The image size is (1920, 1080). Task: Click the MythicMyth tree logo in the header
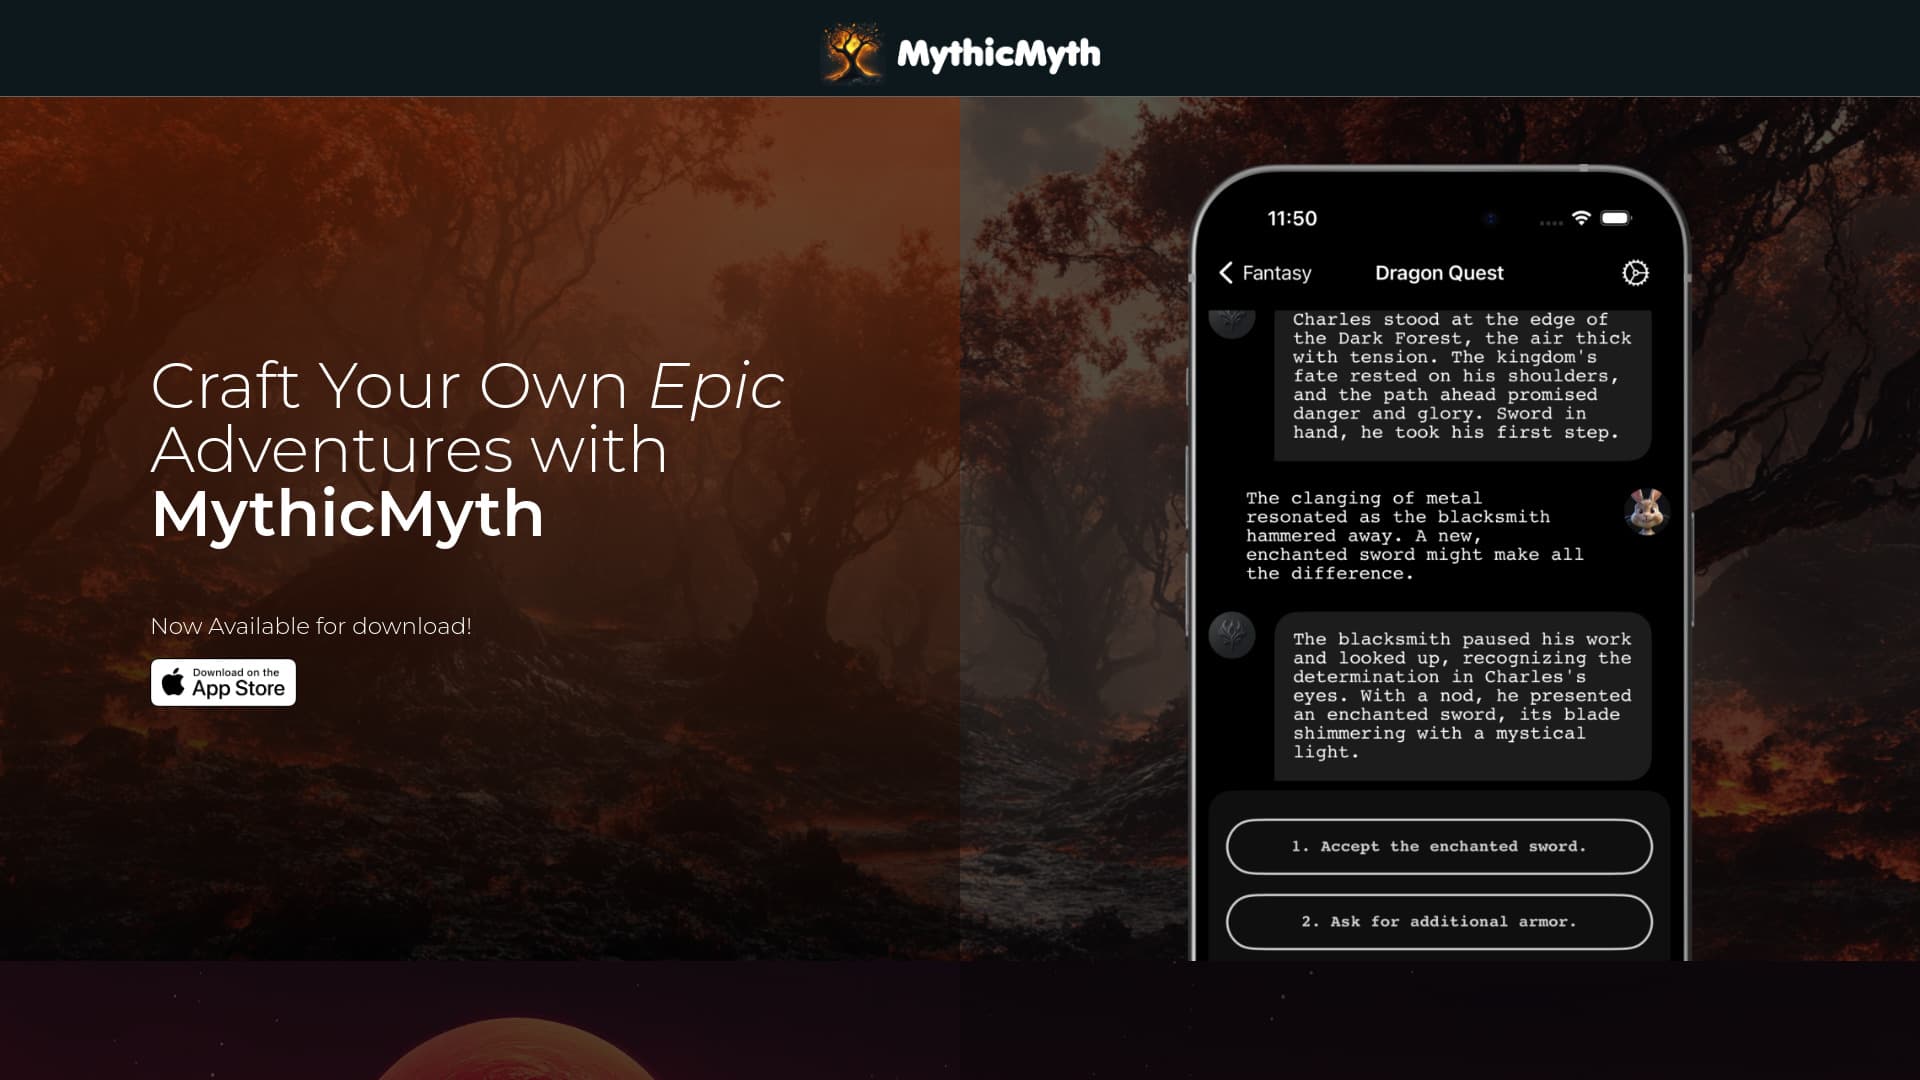pos(851,53)
